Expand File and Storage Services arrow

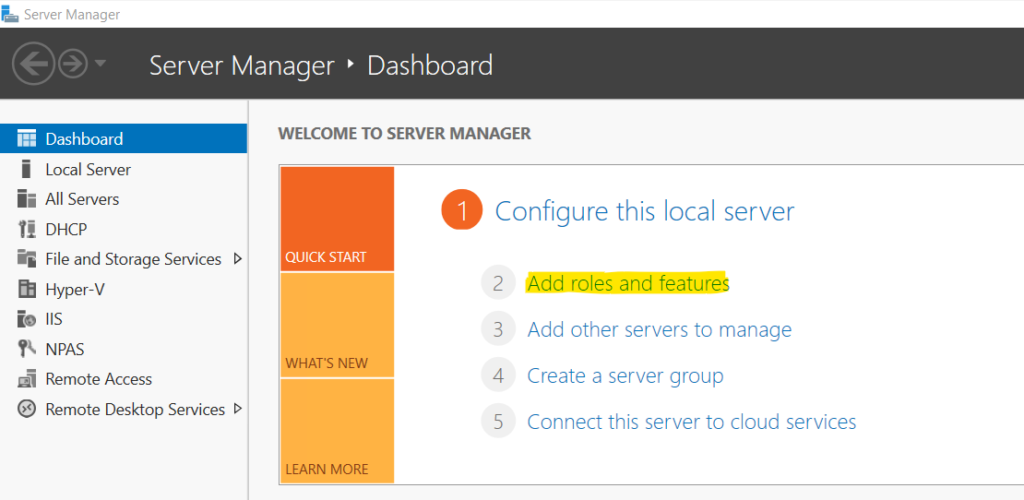coord(237,259)
